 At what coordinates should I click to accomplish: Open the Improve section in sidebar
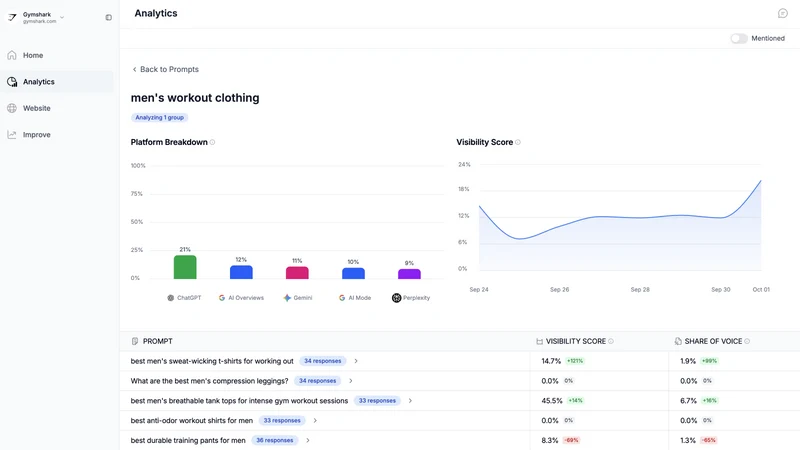pyautogui.click(x=57, y=135)
